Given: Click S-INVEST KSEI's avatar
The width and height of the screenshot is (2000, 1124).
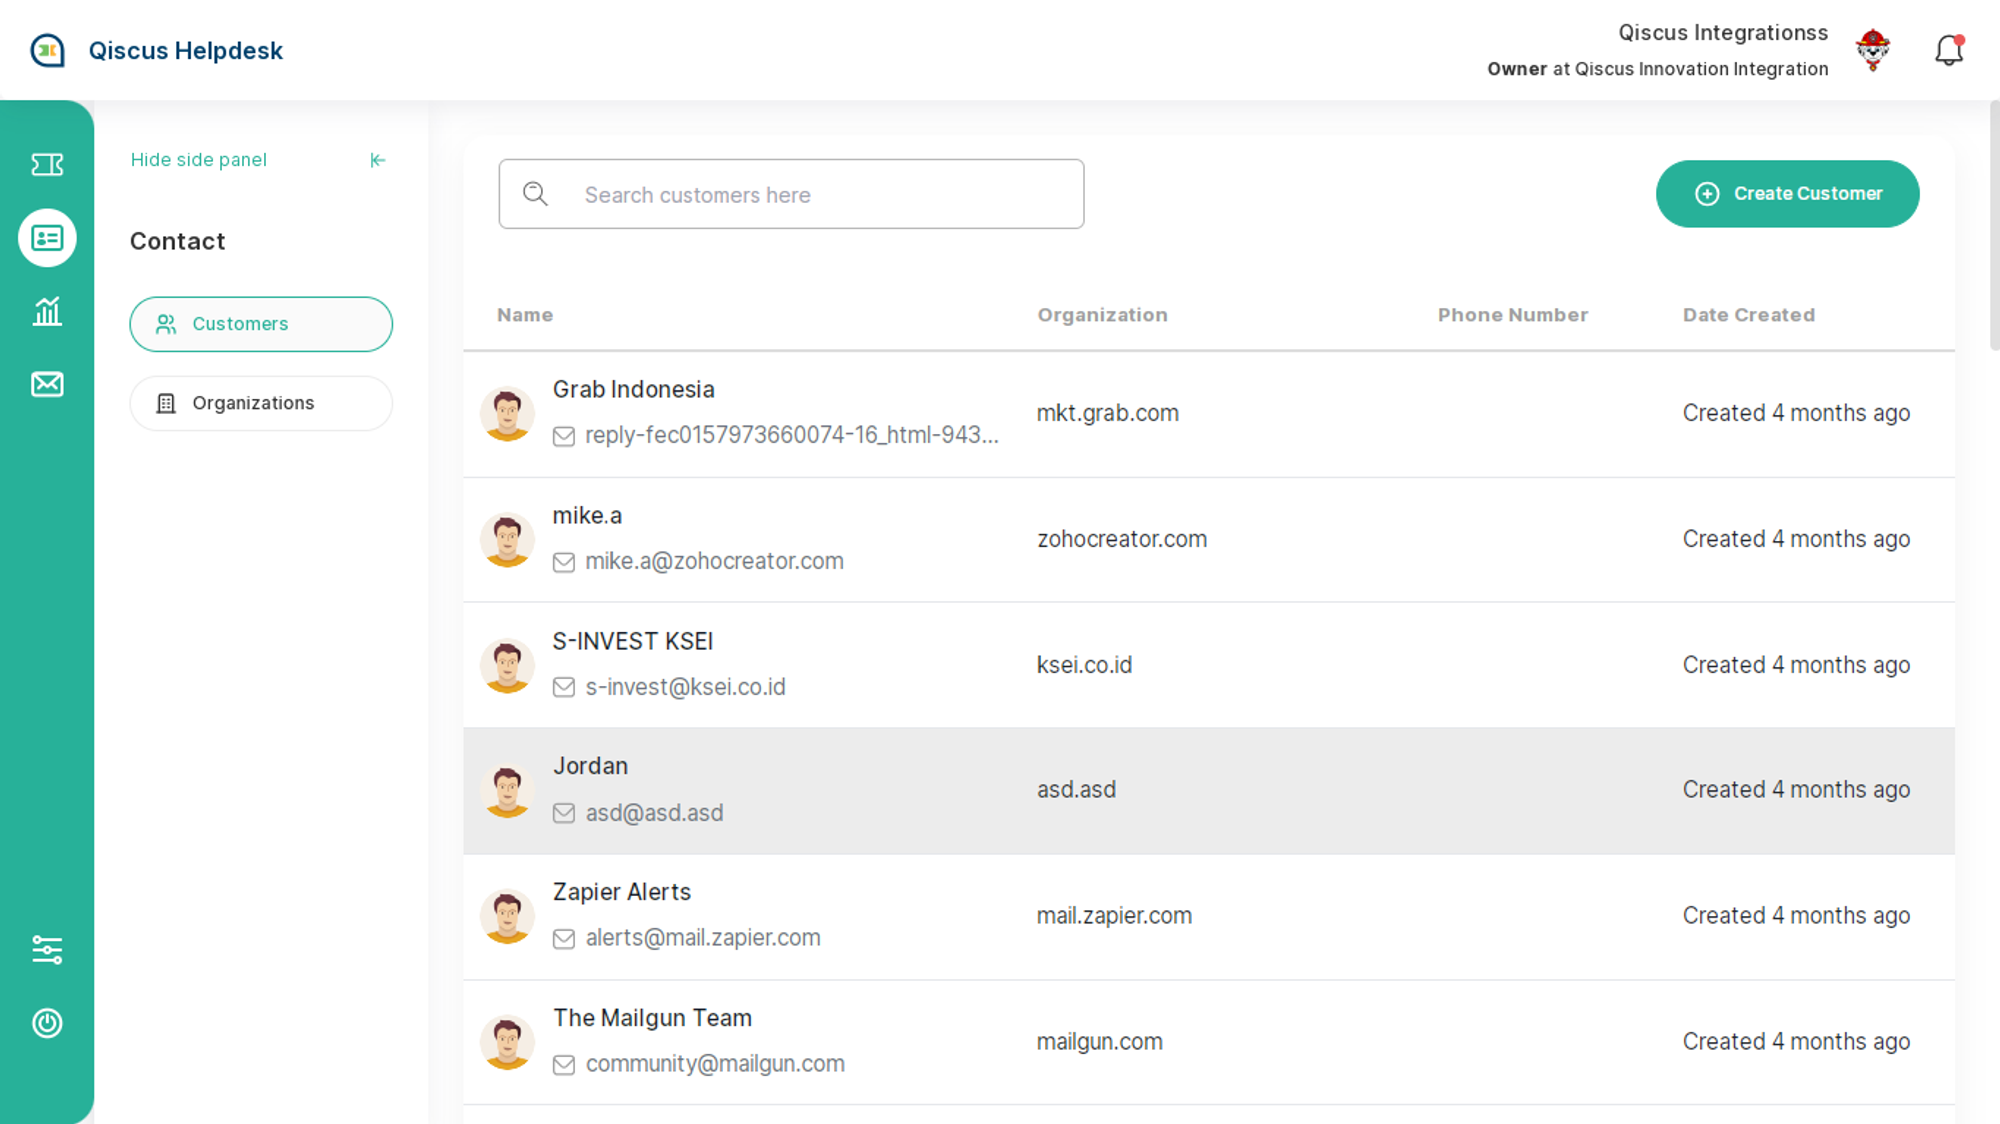Looking at the screenshot, I should click(507, 666).
